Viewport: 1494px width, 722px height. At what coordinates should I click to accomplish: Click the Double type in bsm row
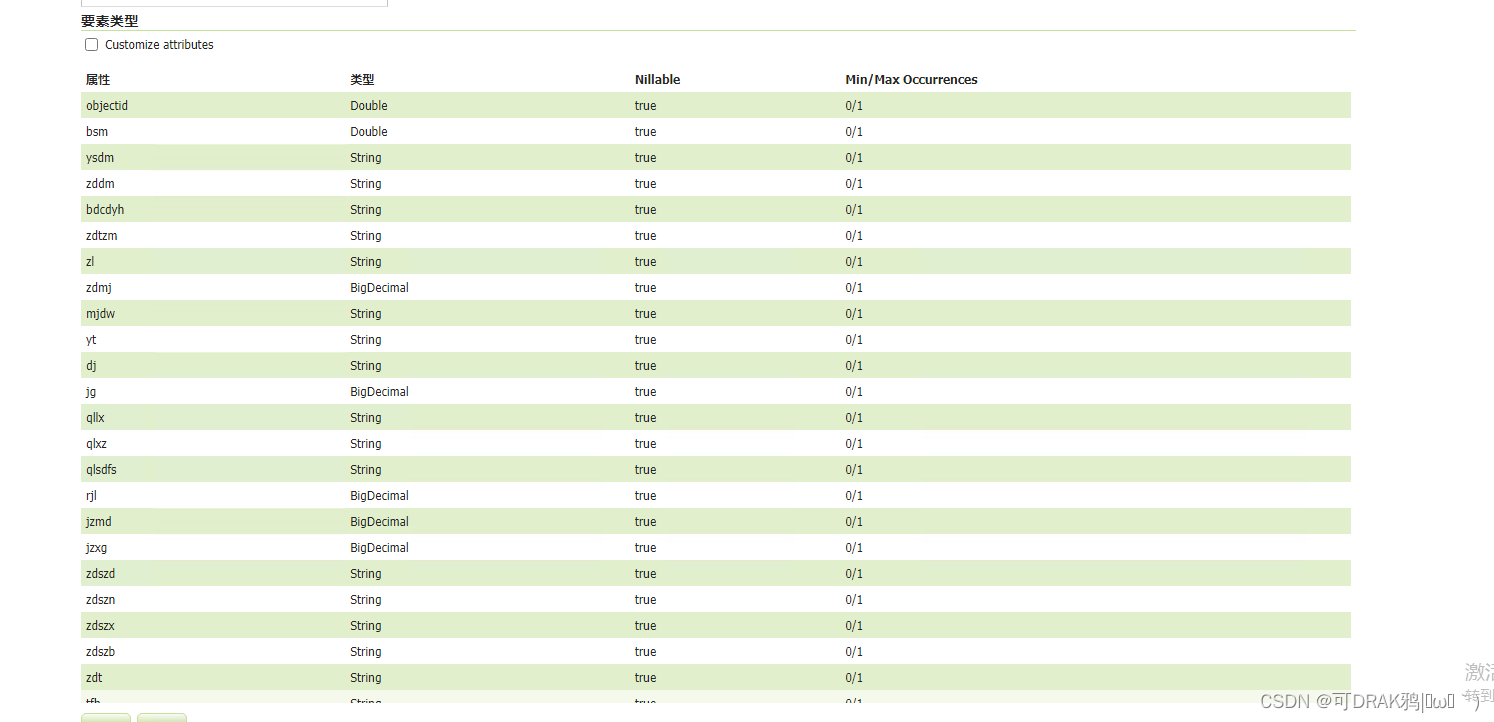(369, 132)
